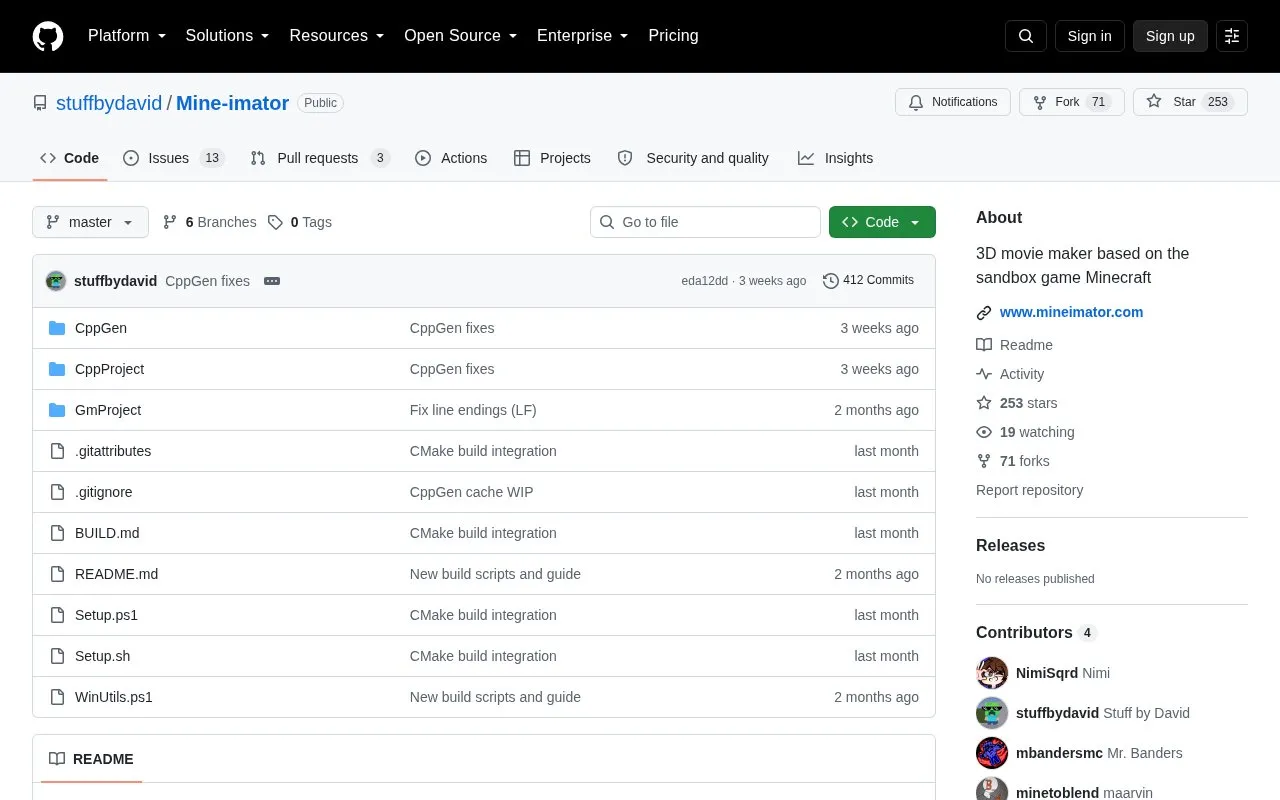Switch to the Pull requests tab
This screenshot has width=1280, height=800.
pyautogui.click(x=319, y=158)
